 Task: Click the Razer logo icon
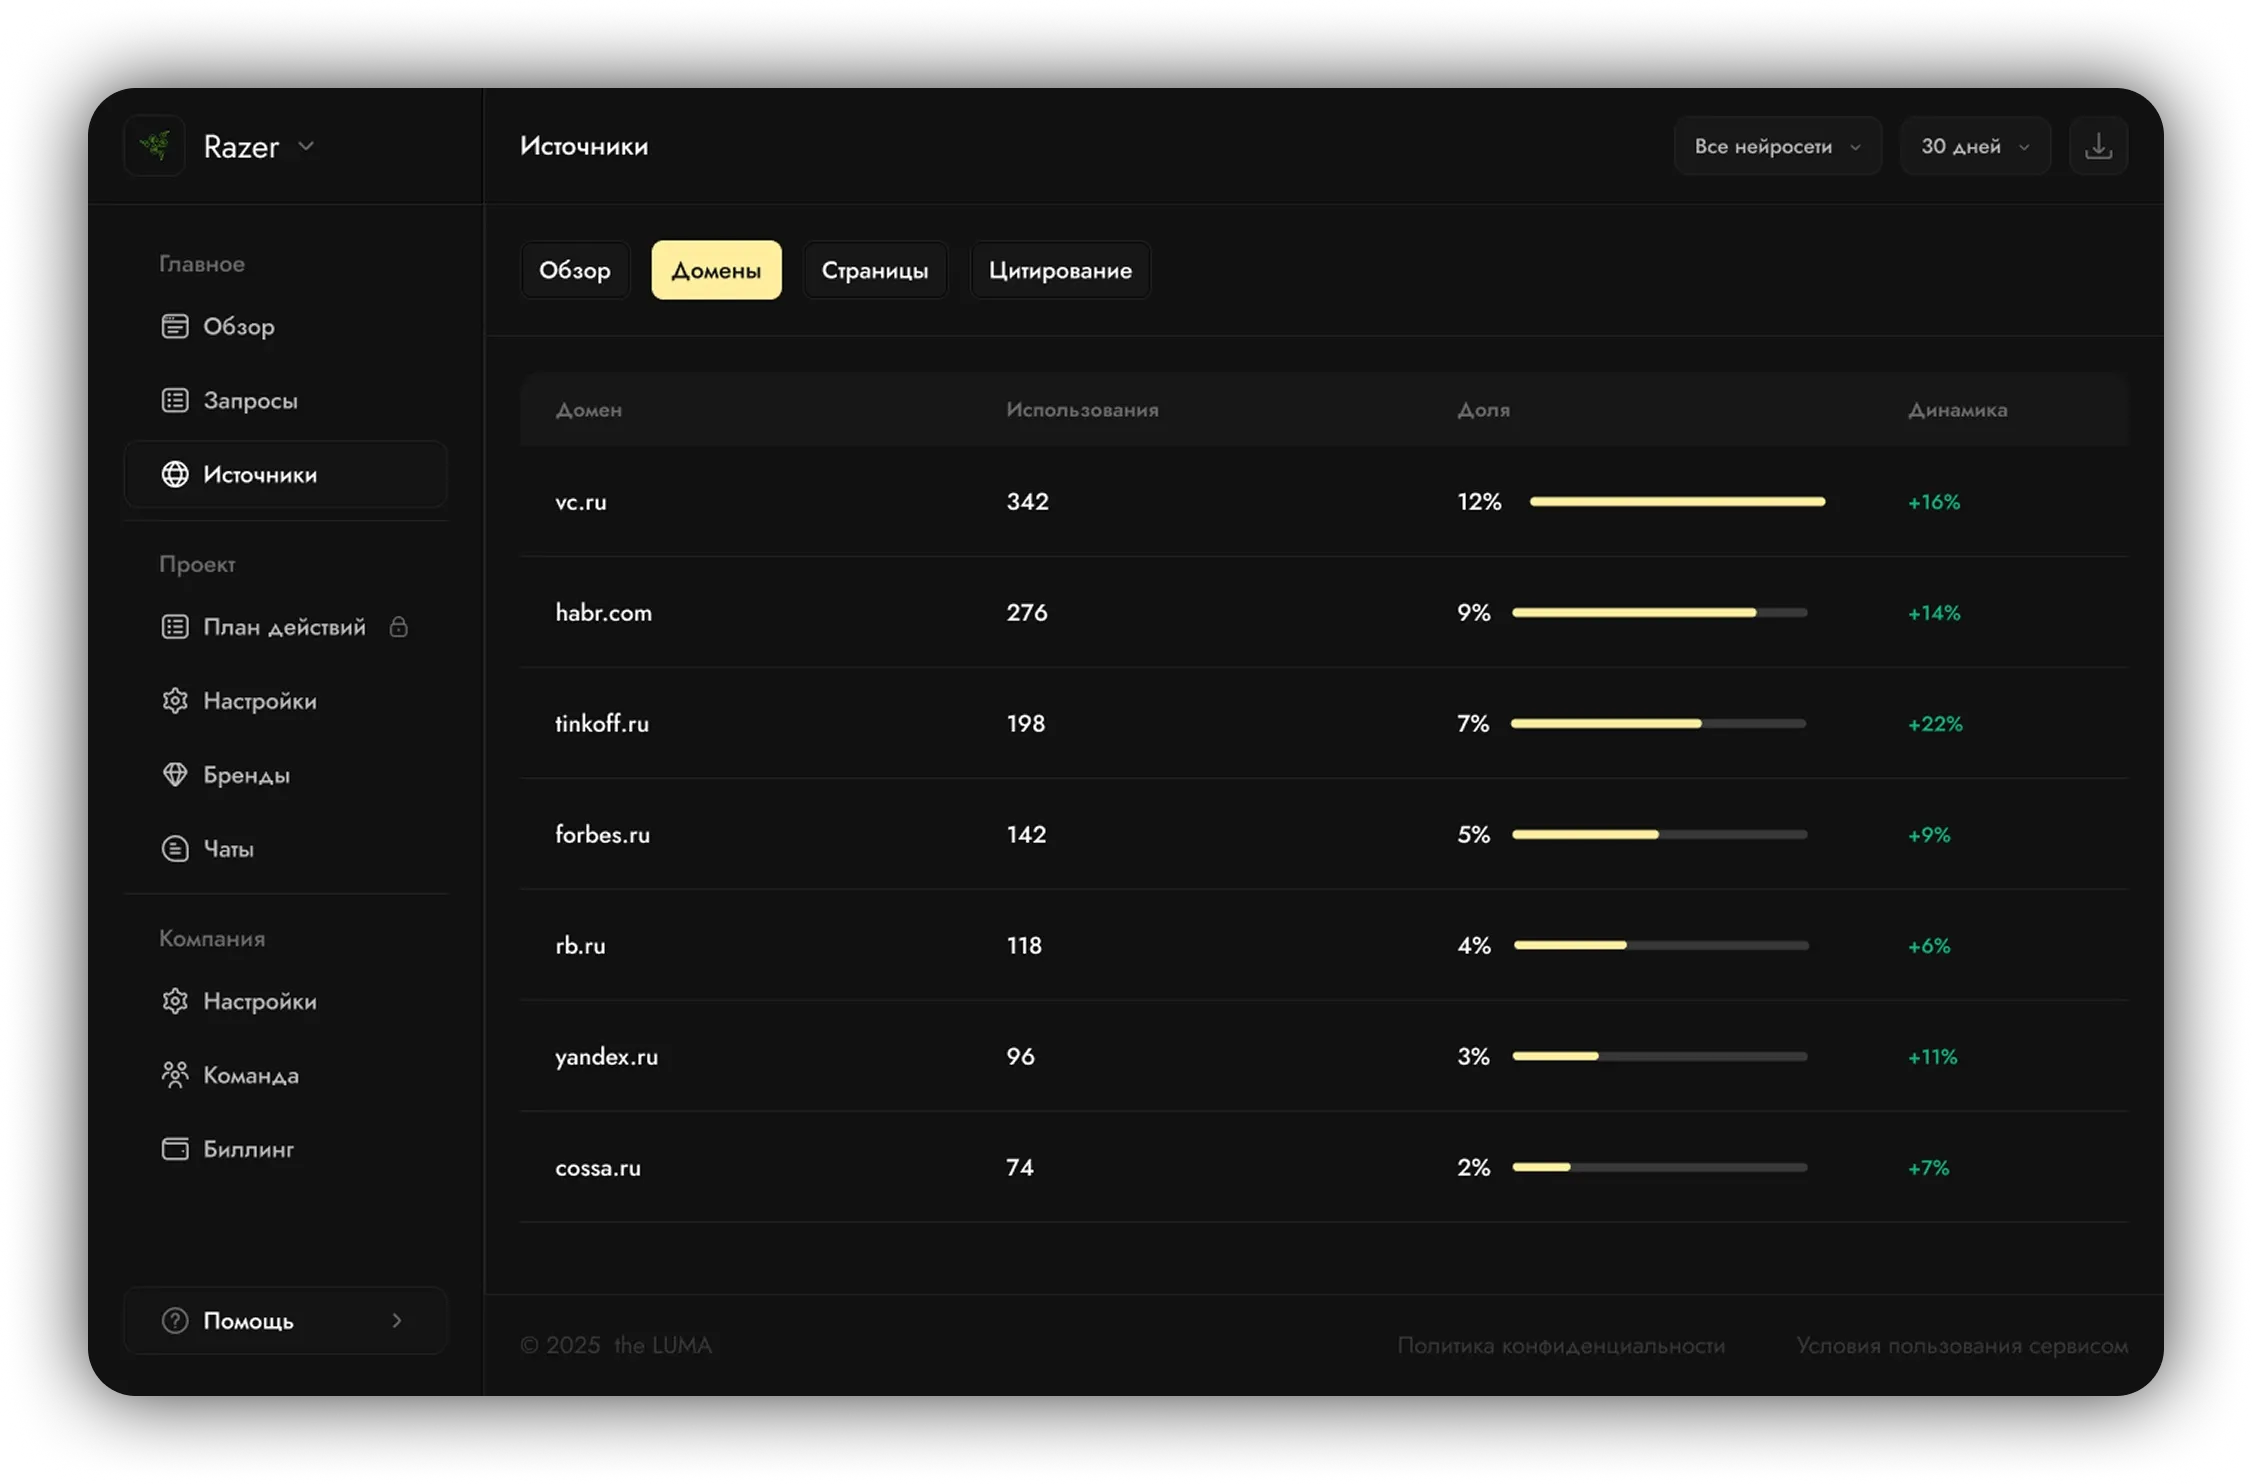(x=155, y=146)
